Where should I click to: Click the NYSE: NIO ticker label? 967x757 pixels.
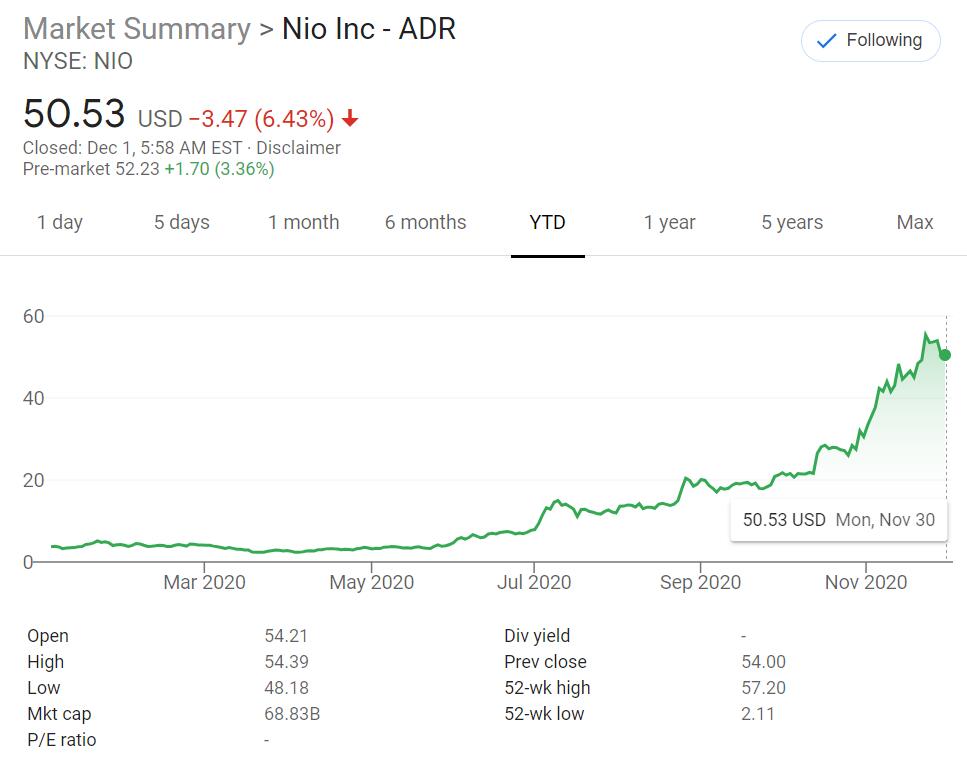pos(78,61)
